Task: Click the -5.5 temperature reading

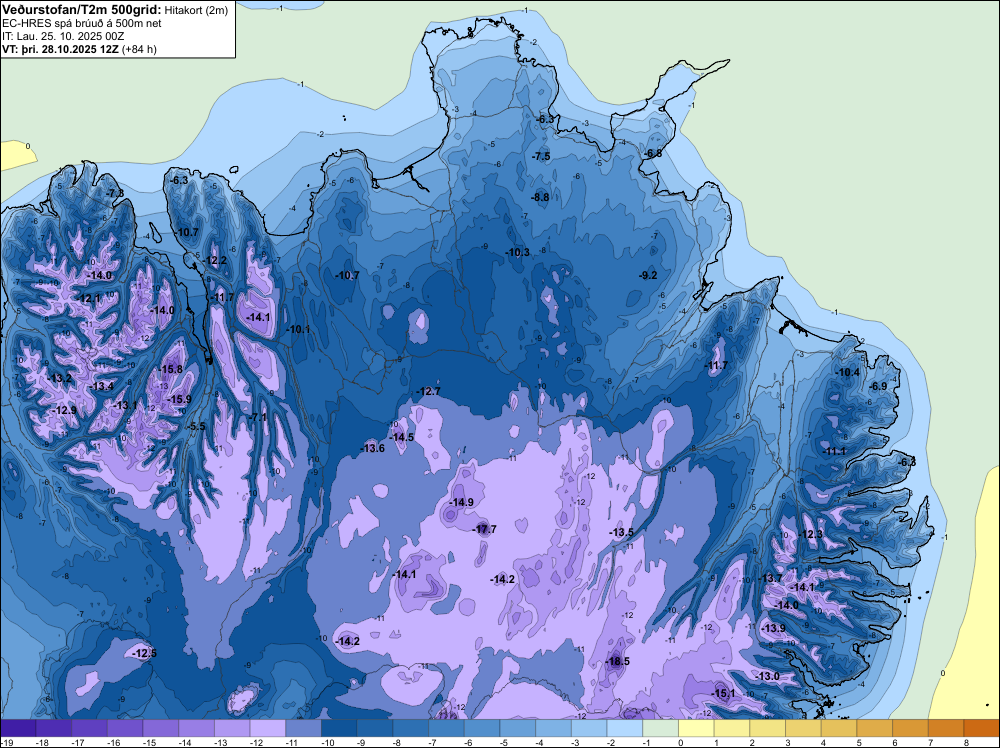Action: (x=197, y=427)
